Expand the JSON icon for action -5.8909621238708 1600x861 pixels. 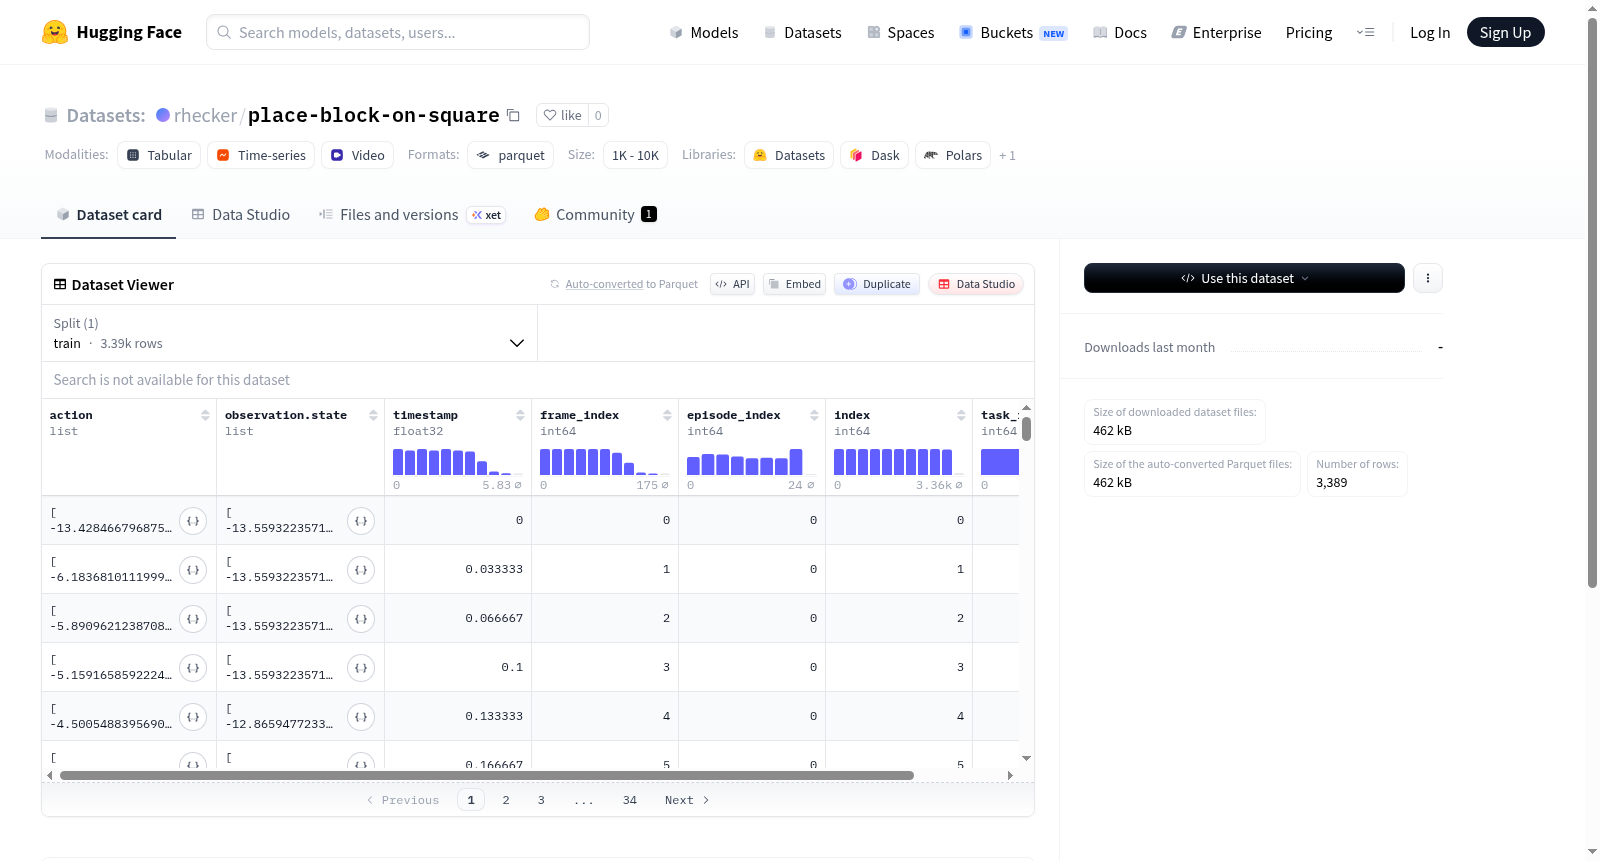tap(193, 619)
